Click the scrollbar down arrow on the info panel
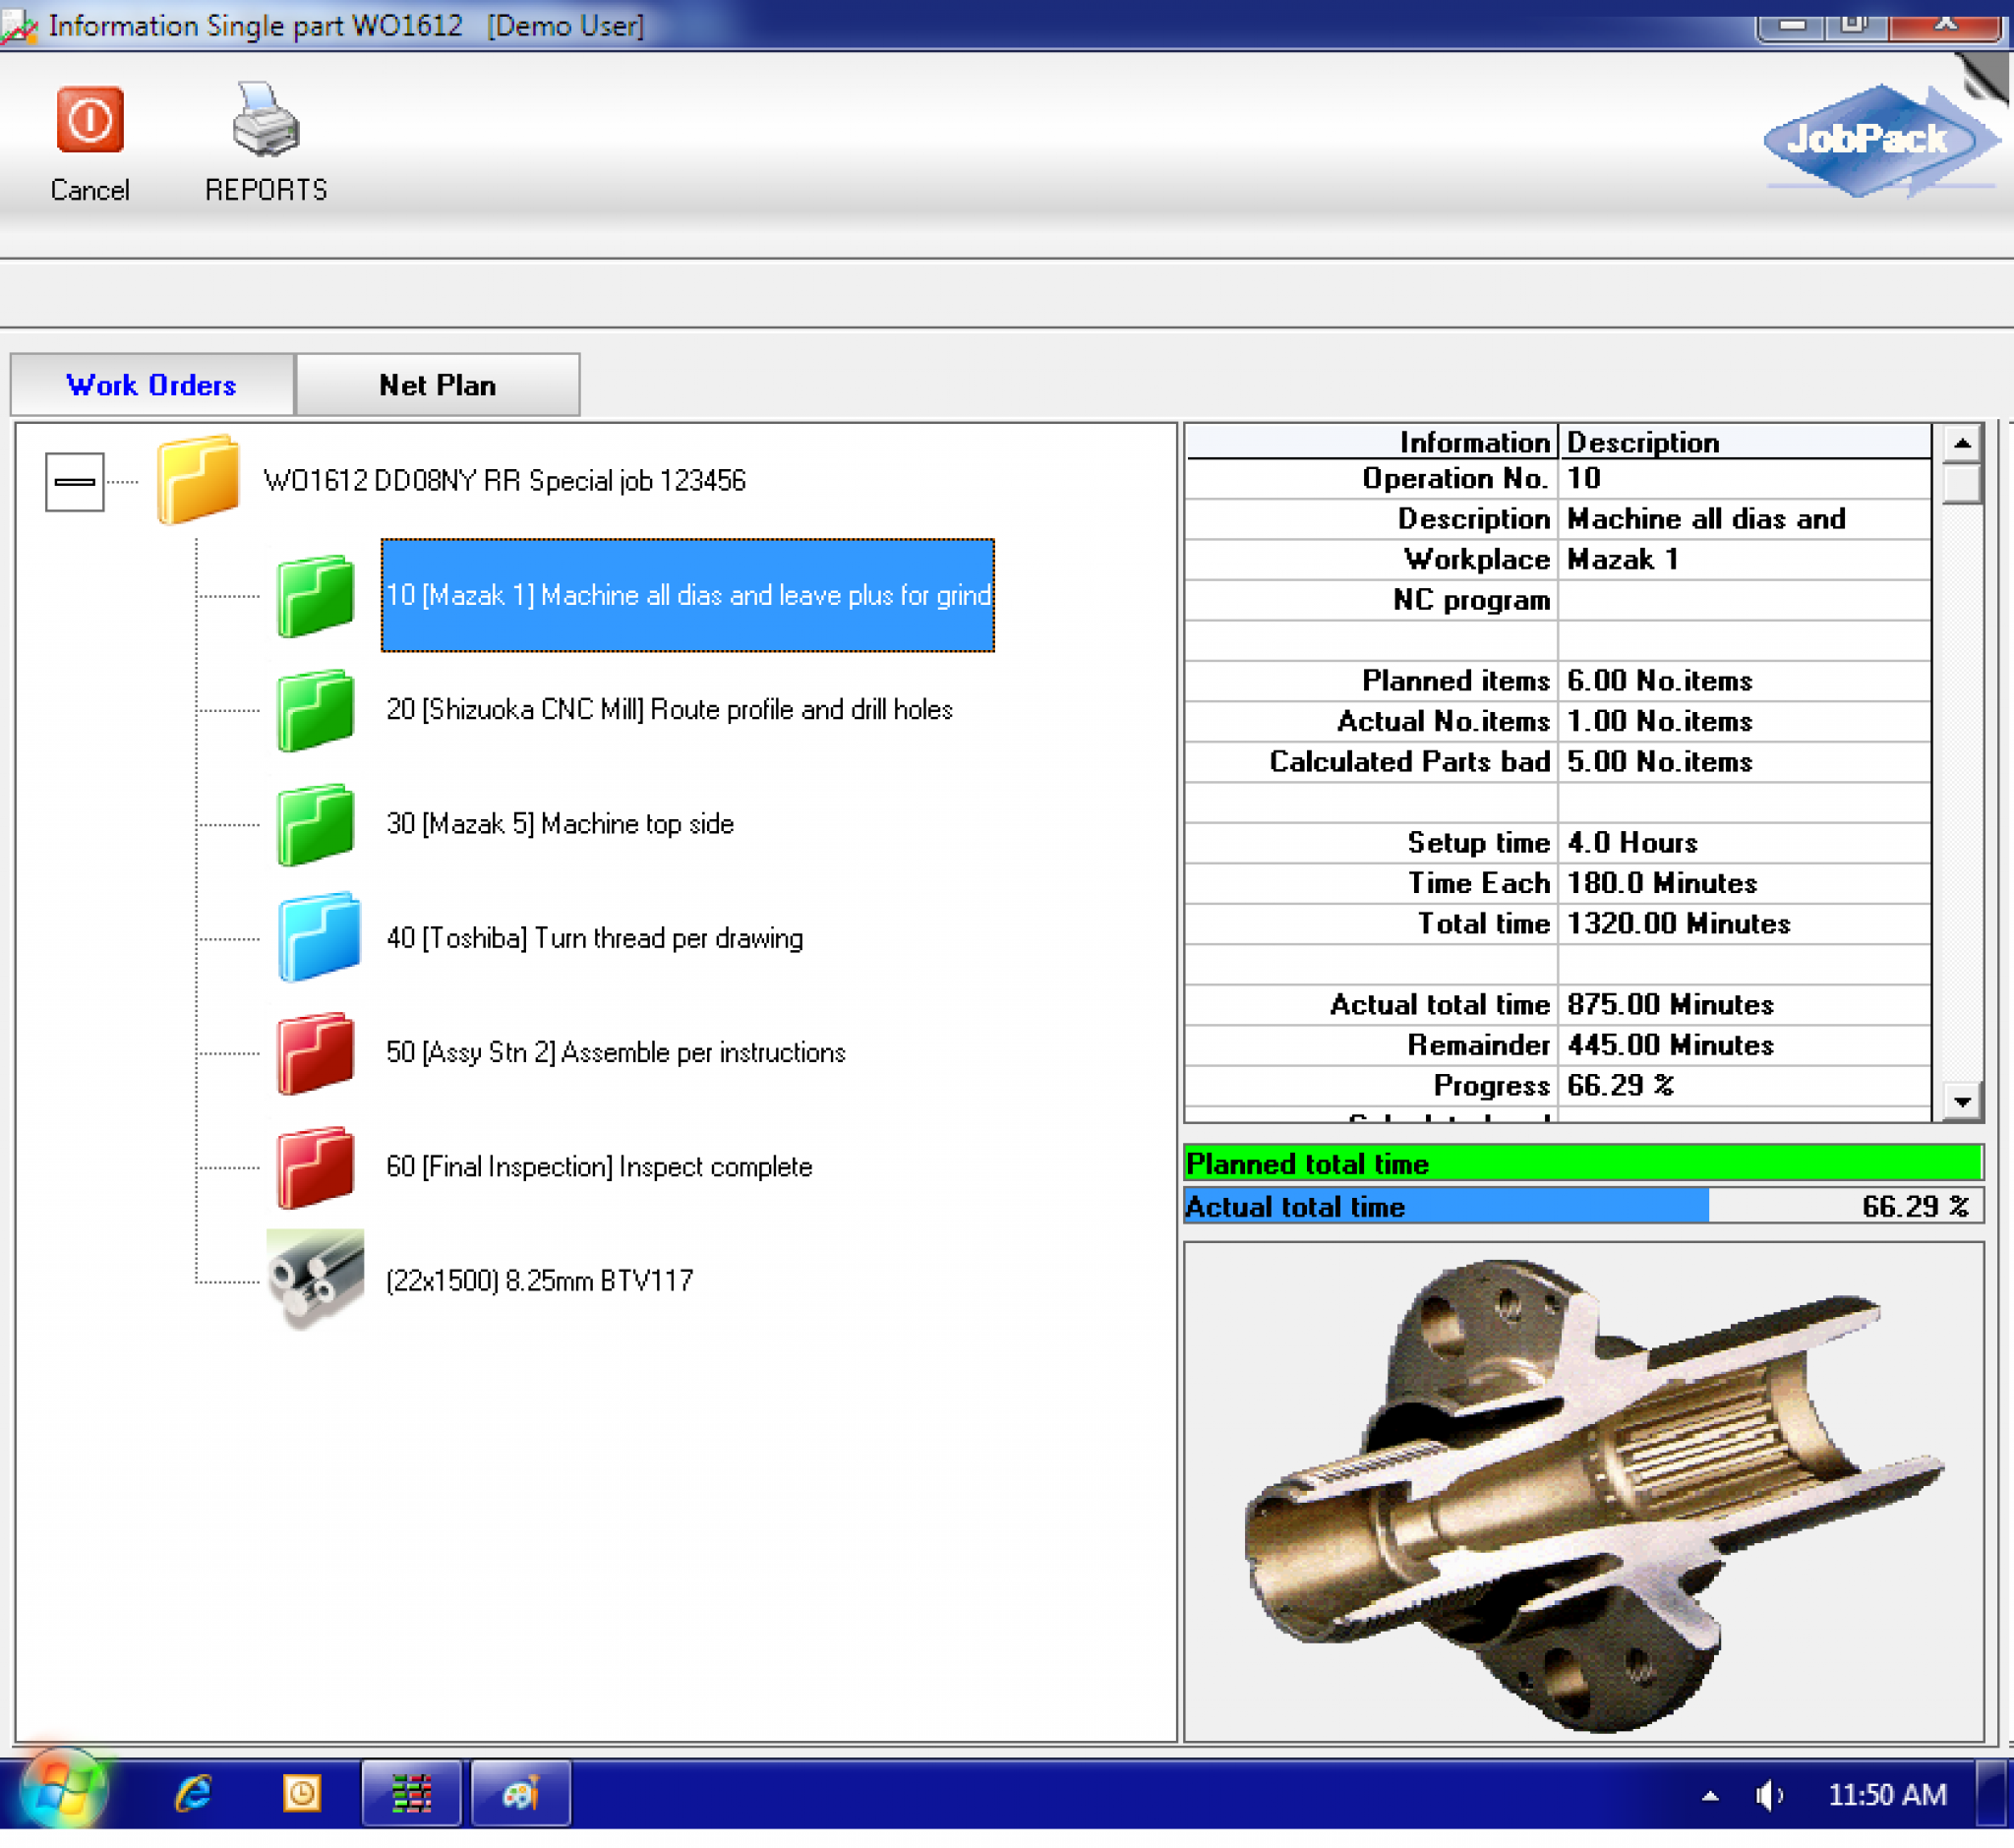The image size is (2014, 1848). tap(1962, 1100)
